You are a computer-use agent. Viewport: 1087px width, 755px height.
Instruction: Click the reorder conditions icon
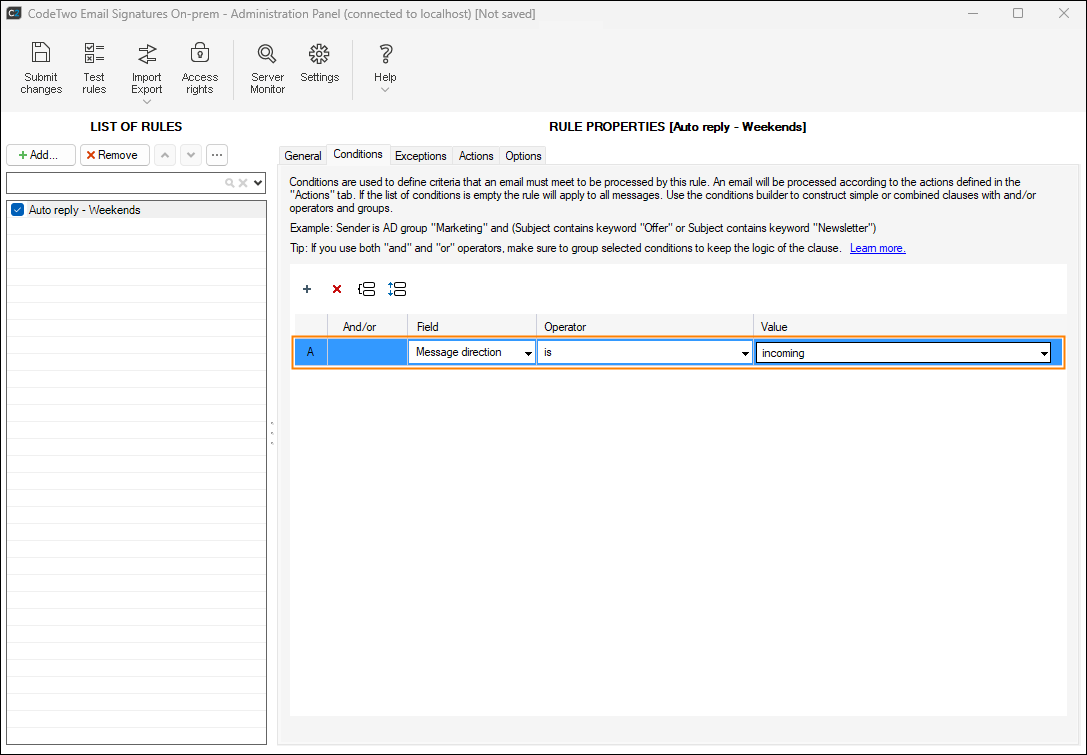397,289
